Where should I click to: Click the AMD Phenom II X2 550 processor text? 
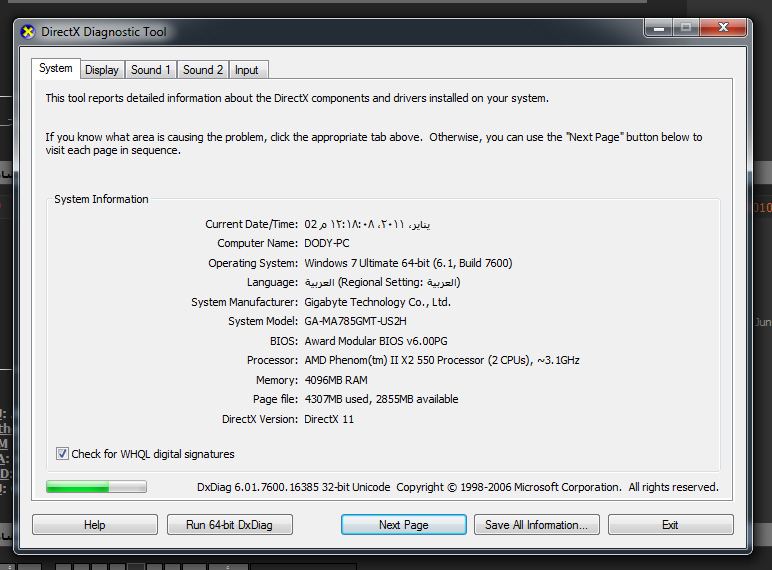click(442, 360)
